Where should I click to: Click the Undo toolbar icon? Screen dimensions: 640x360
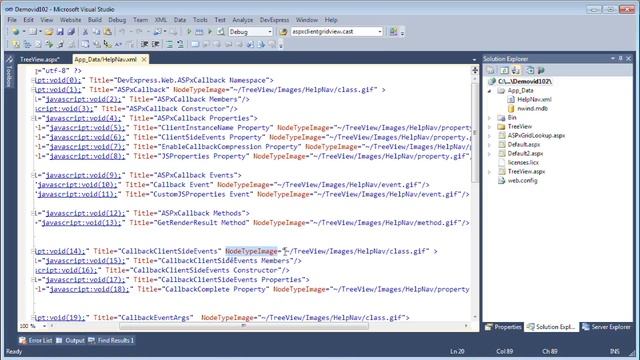[x=122, y=31]
